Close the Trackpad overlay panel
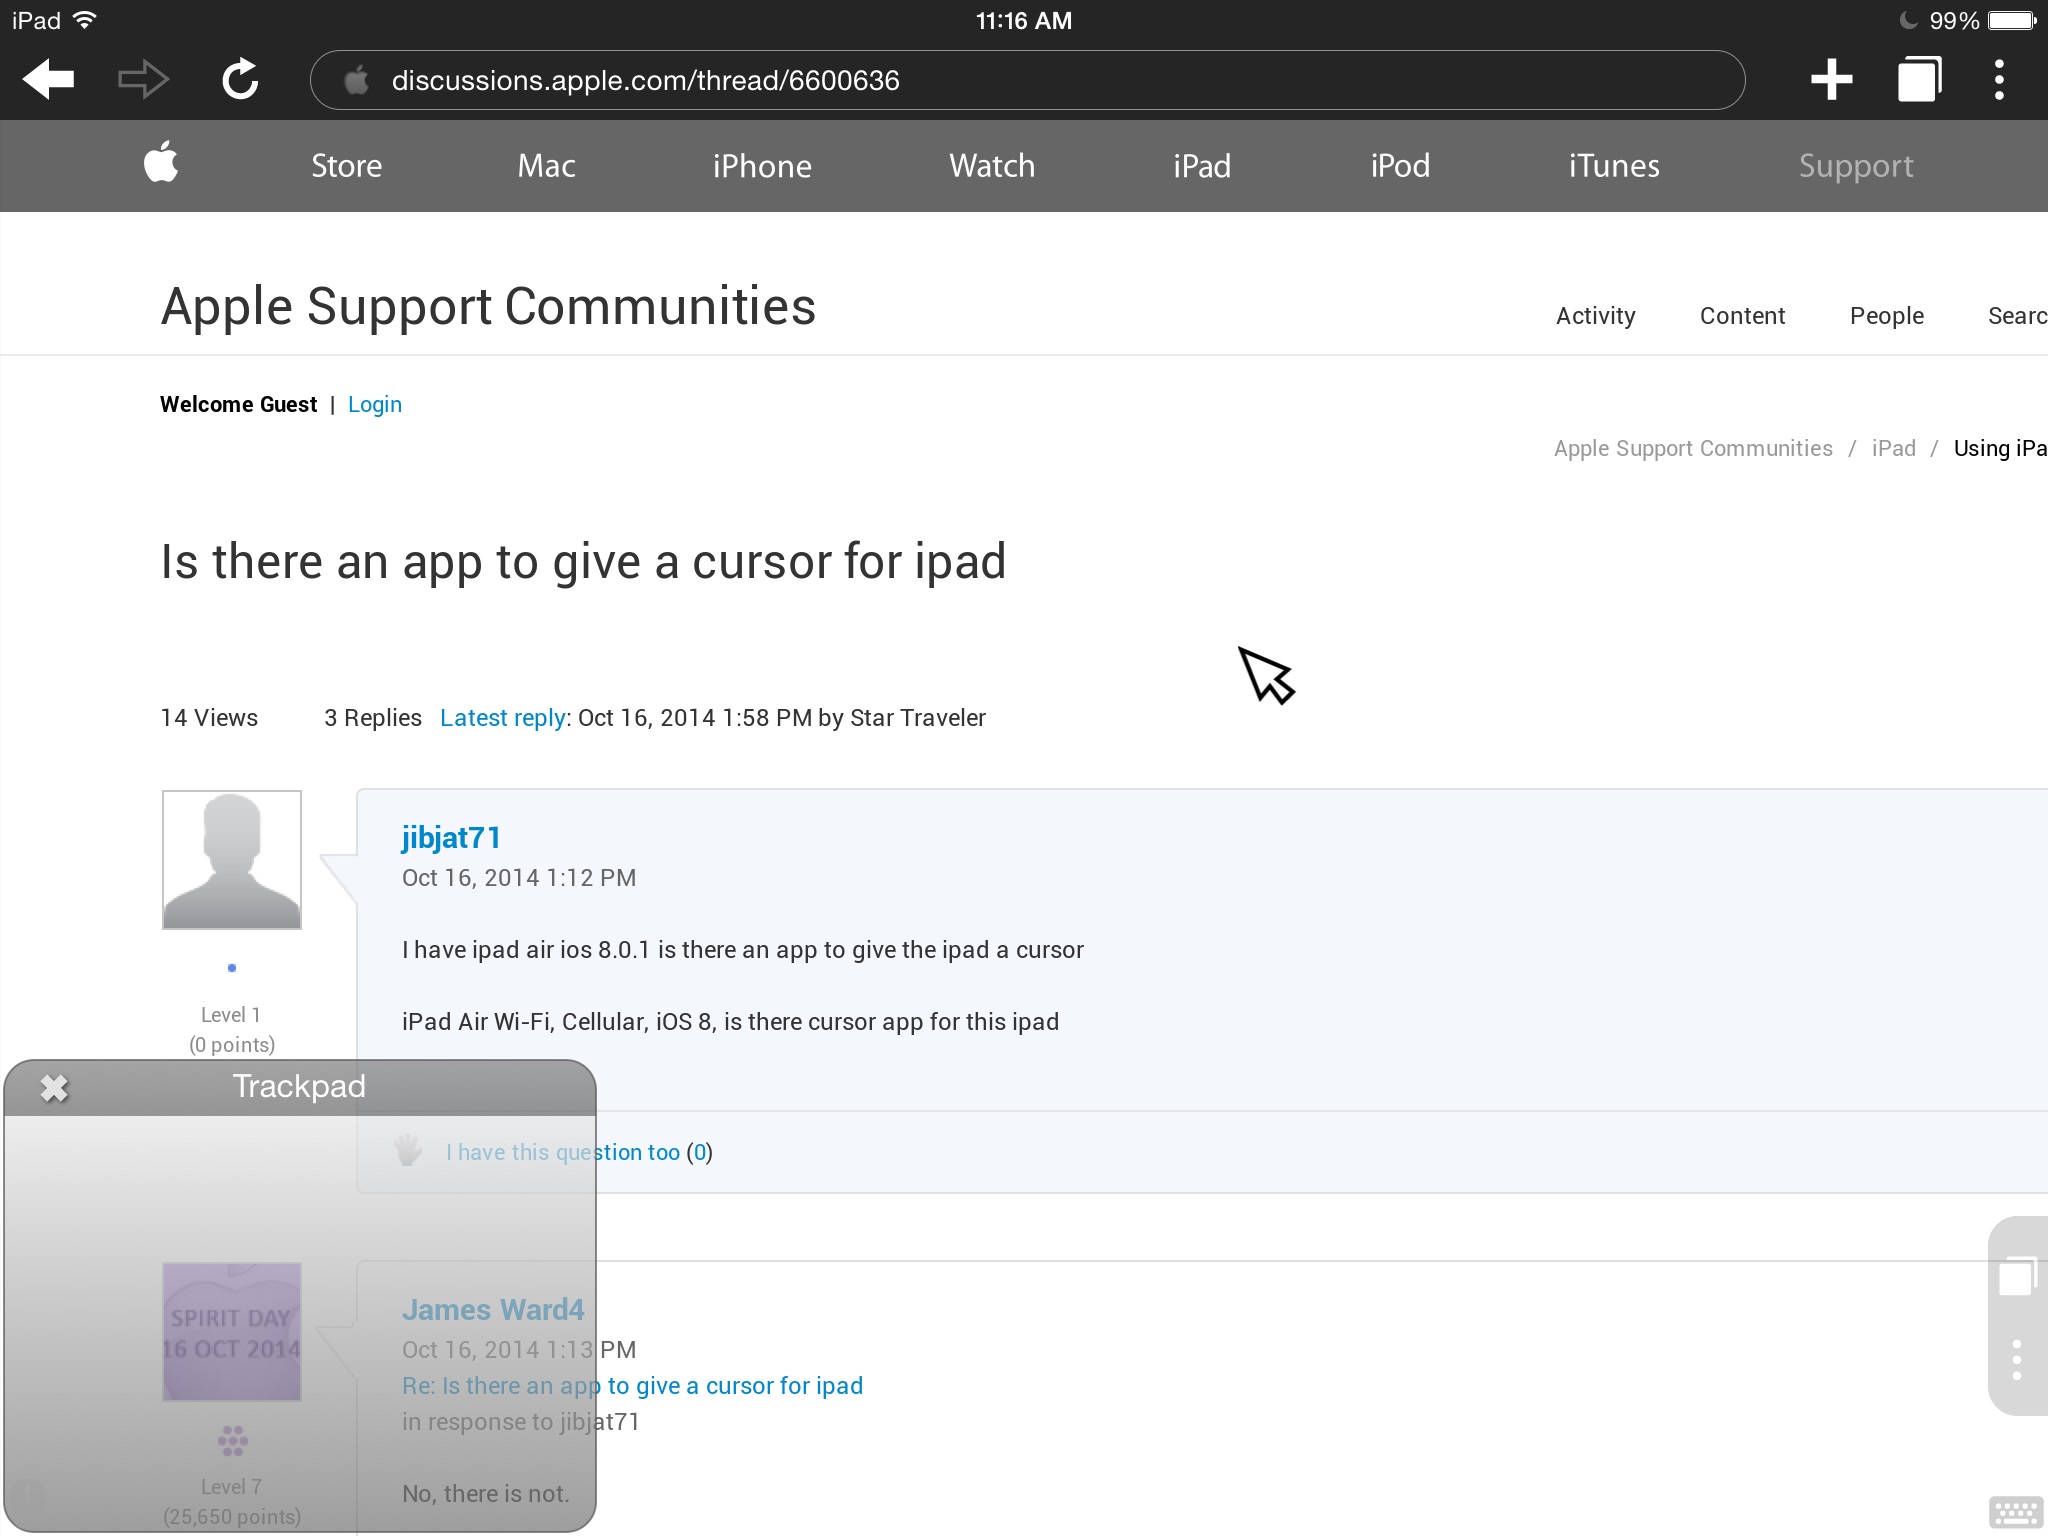2048x1536 pixels. 54,1088
